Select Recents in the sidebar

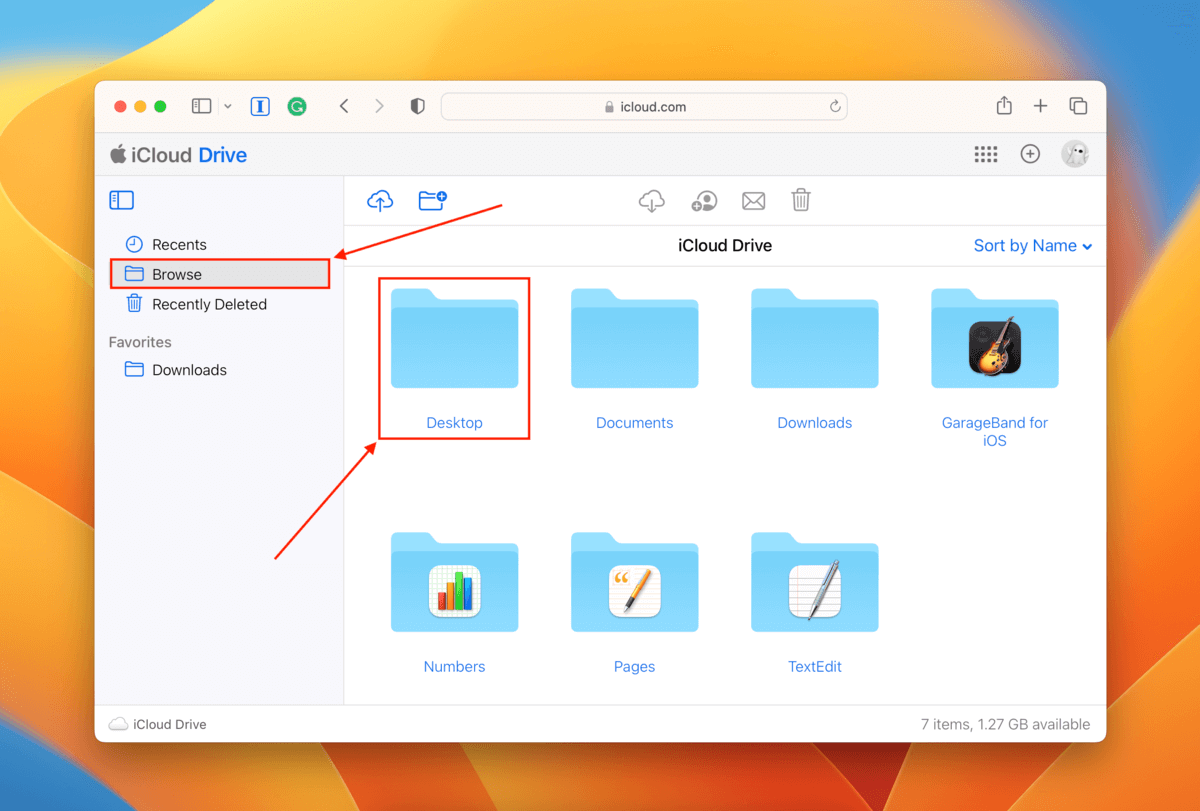click(179, 245)
